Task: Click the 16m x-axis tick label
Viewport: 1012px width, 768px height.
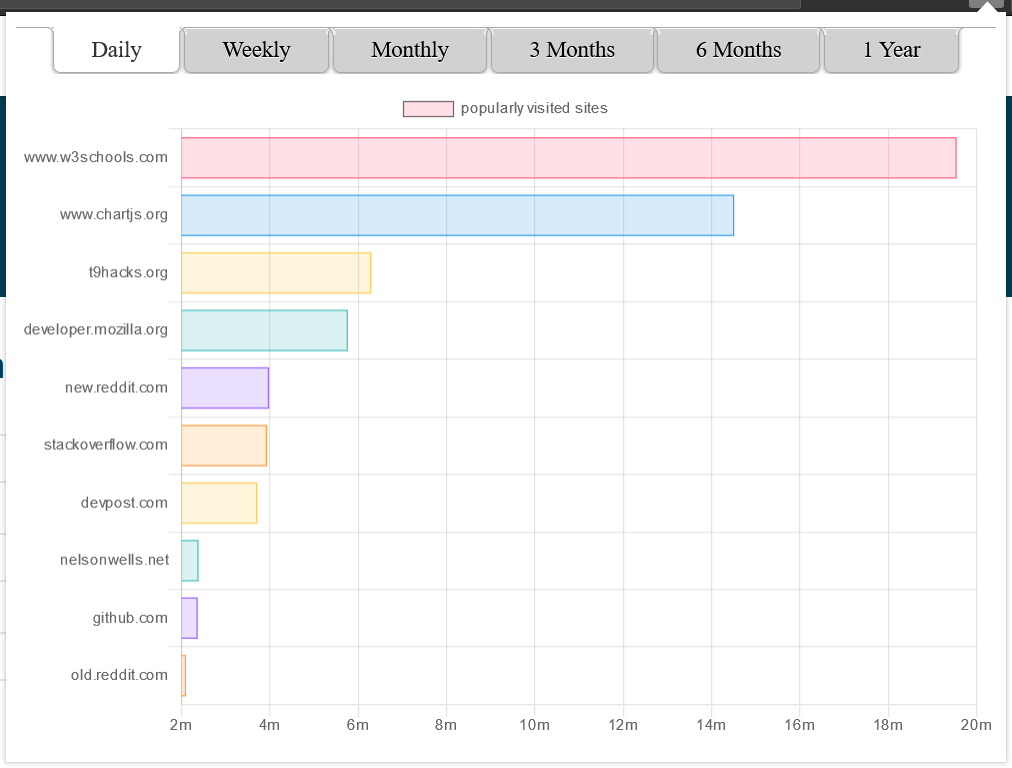Action: [x=800, y=725]
